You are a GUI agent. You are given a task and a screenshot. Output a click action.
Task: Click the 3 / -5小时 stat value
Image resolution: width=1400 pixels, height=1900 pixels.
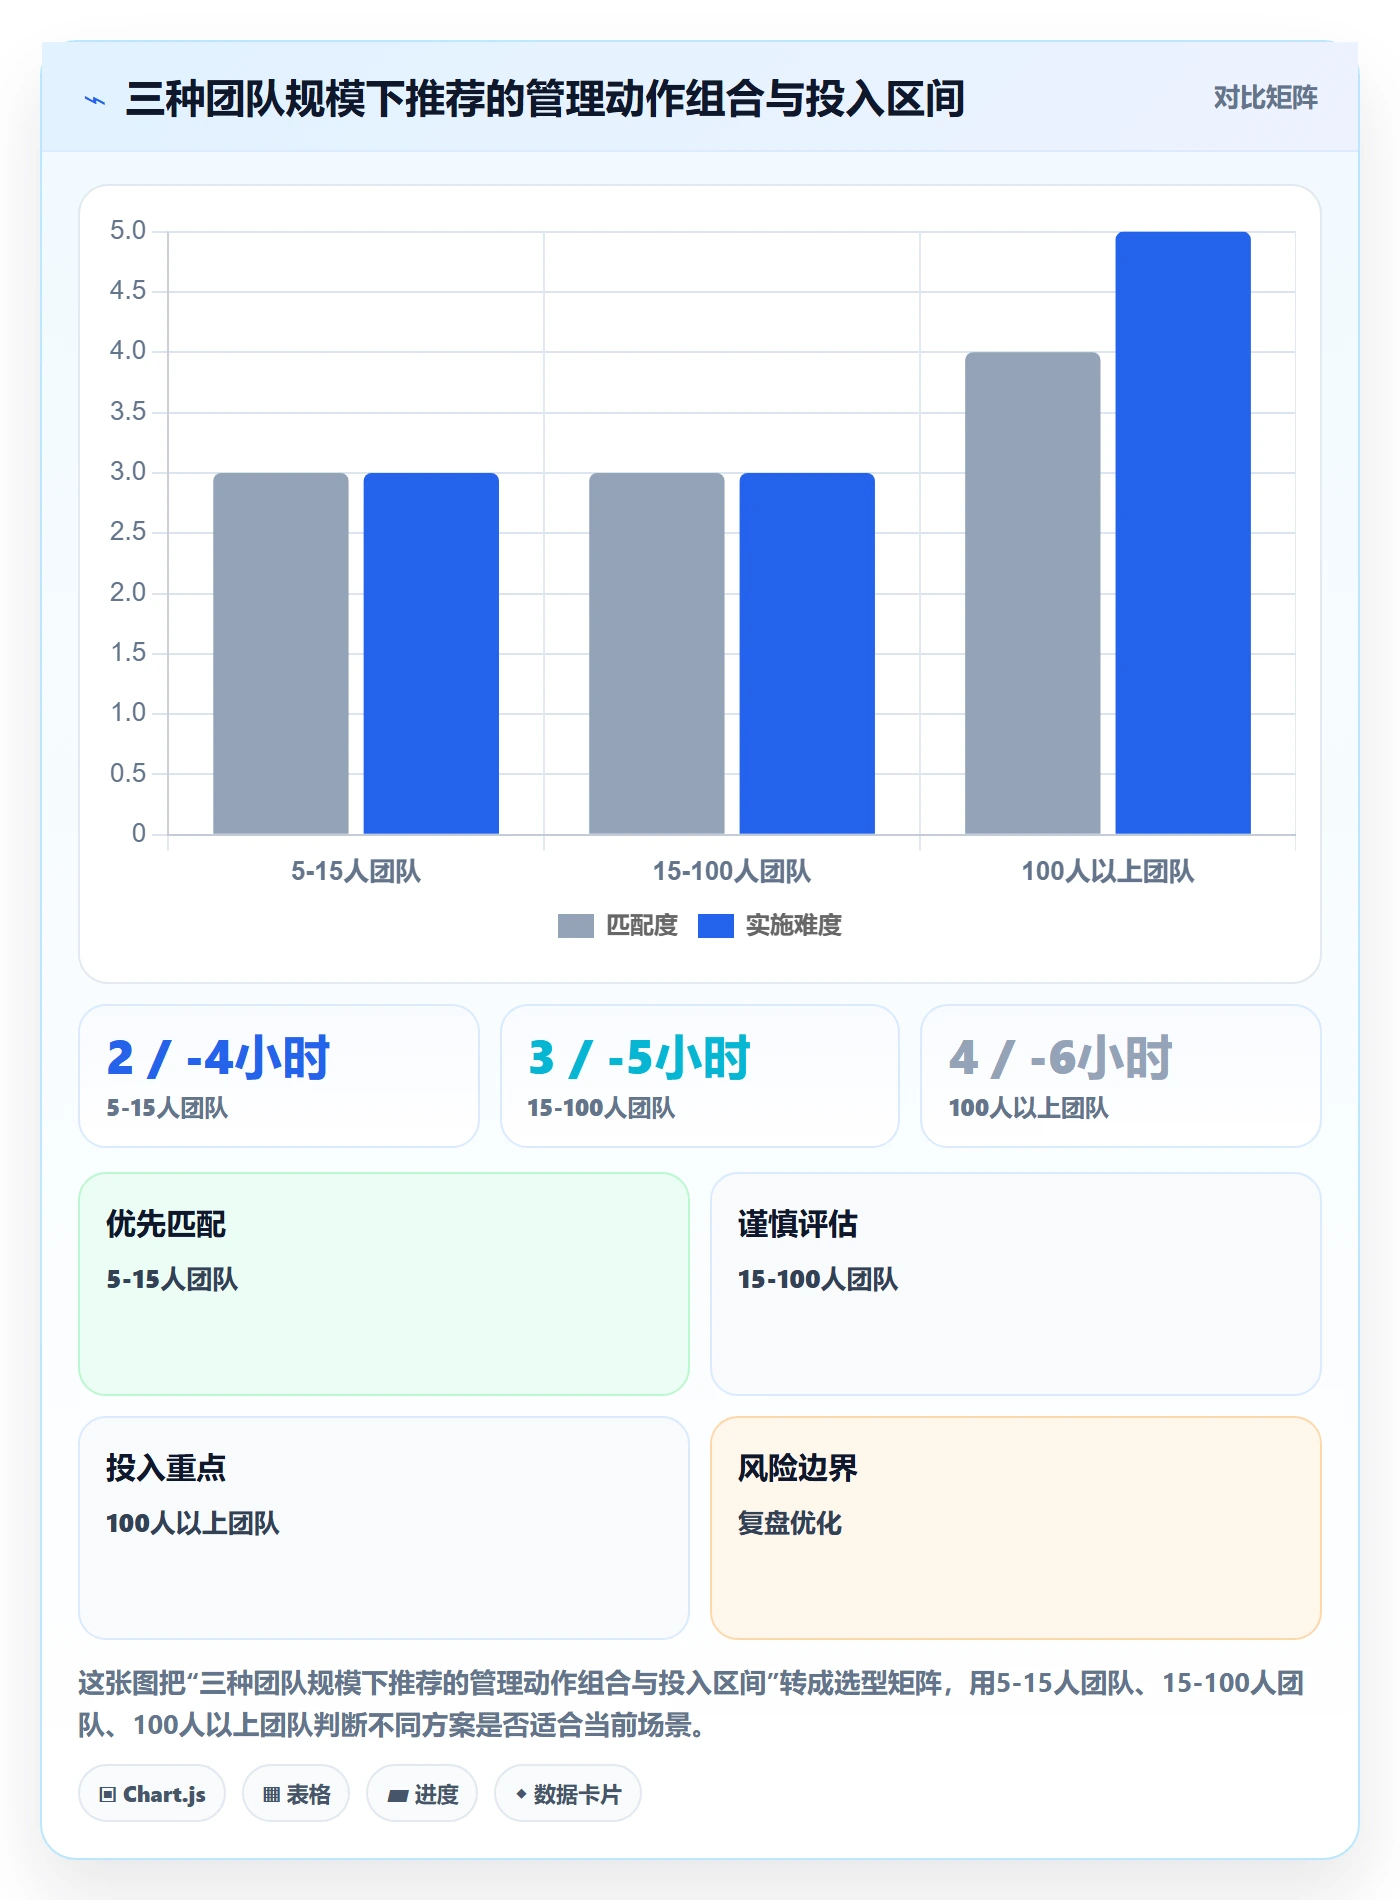pyautogui.click(x=639, y=1058)
